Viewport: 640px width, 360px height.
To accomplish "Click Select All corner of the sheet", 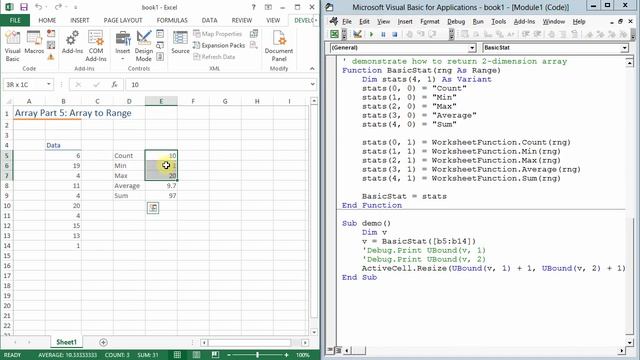I will coord(8,101).
